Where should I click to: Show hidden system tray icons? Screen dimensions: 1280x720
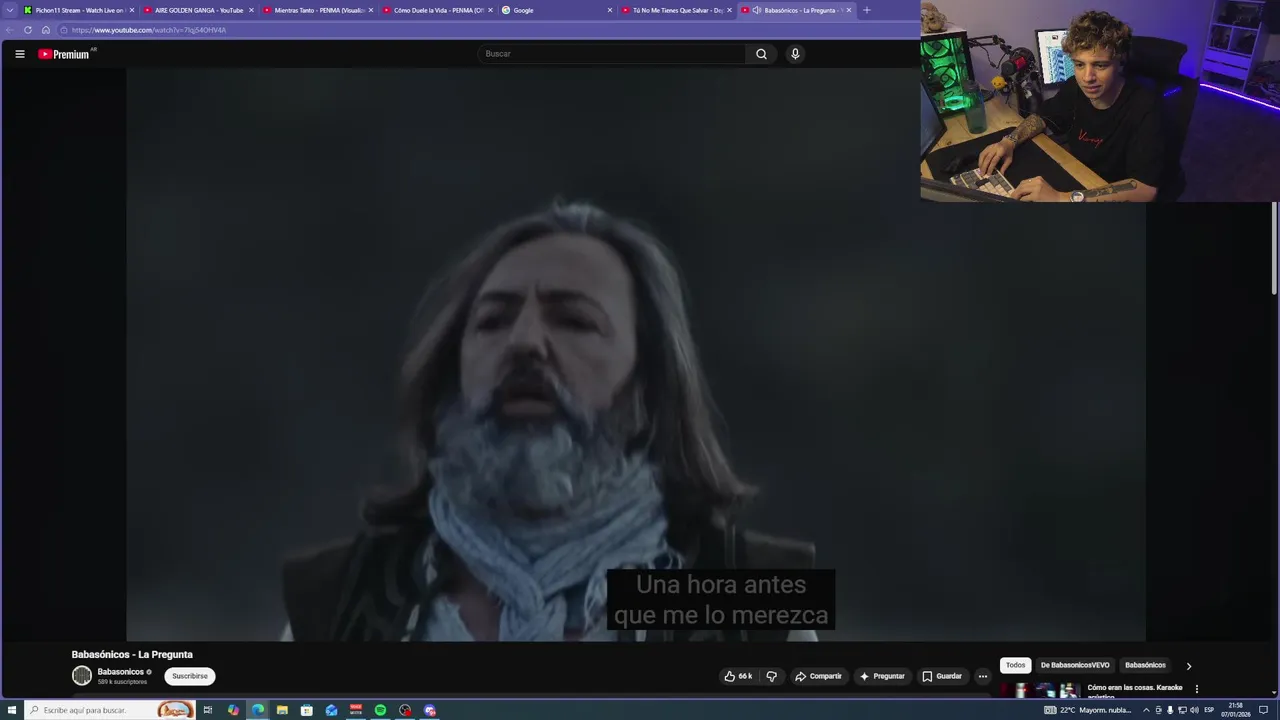pyautogui.click(x=1146, y=710)
